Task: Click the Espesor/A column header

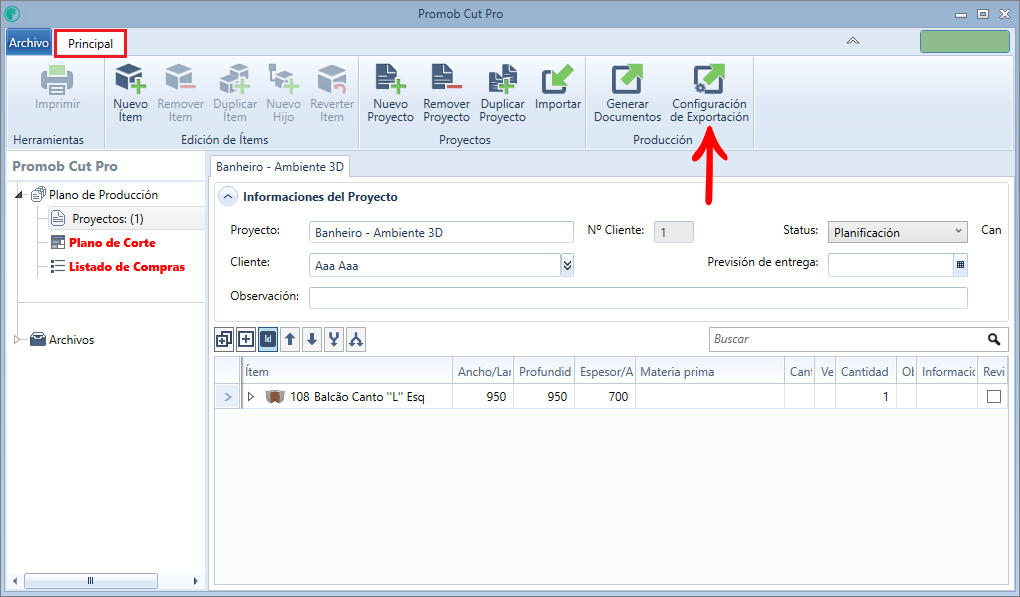Action: pyautogui.click(x=605, y=371)
